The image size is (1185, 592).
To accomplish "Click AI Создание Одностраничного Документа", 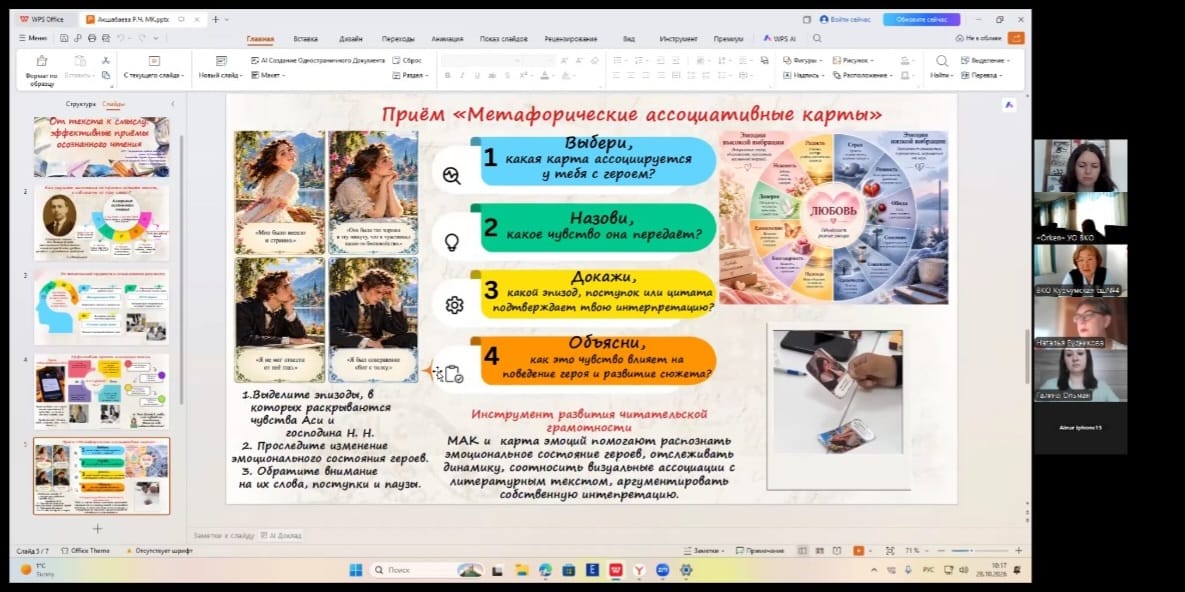I will point(317,60).
